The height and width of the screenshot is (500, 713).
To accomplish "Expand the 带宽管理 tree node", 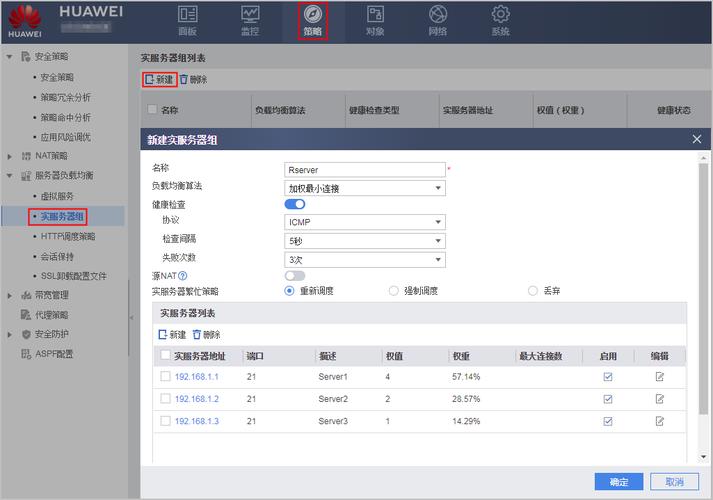I will [10, 295].
